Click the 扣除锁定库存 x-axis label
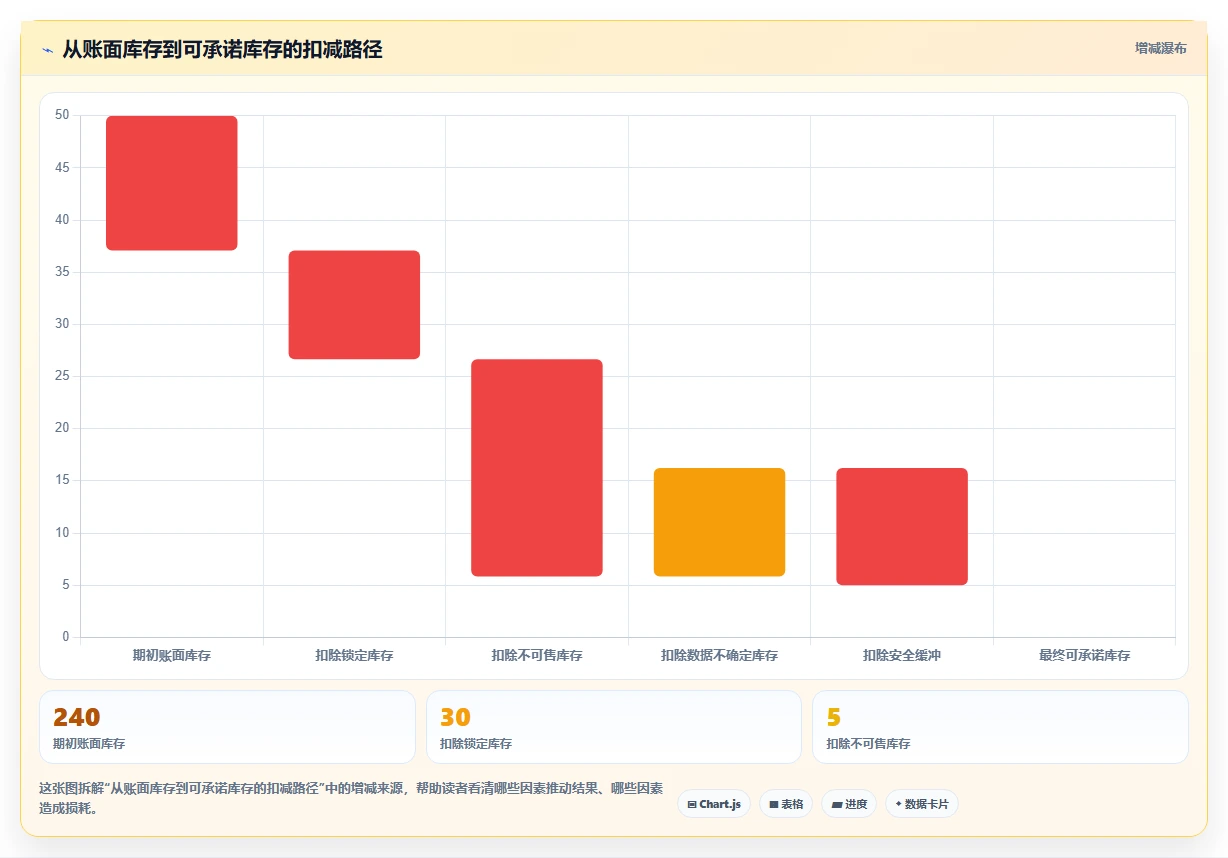Viewport: 1228px width, 858px height. (354, 656)
